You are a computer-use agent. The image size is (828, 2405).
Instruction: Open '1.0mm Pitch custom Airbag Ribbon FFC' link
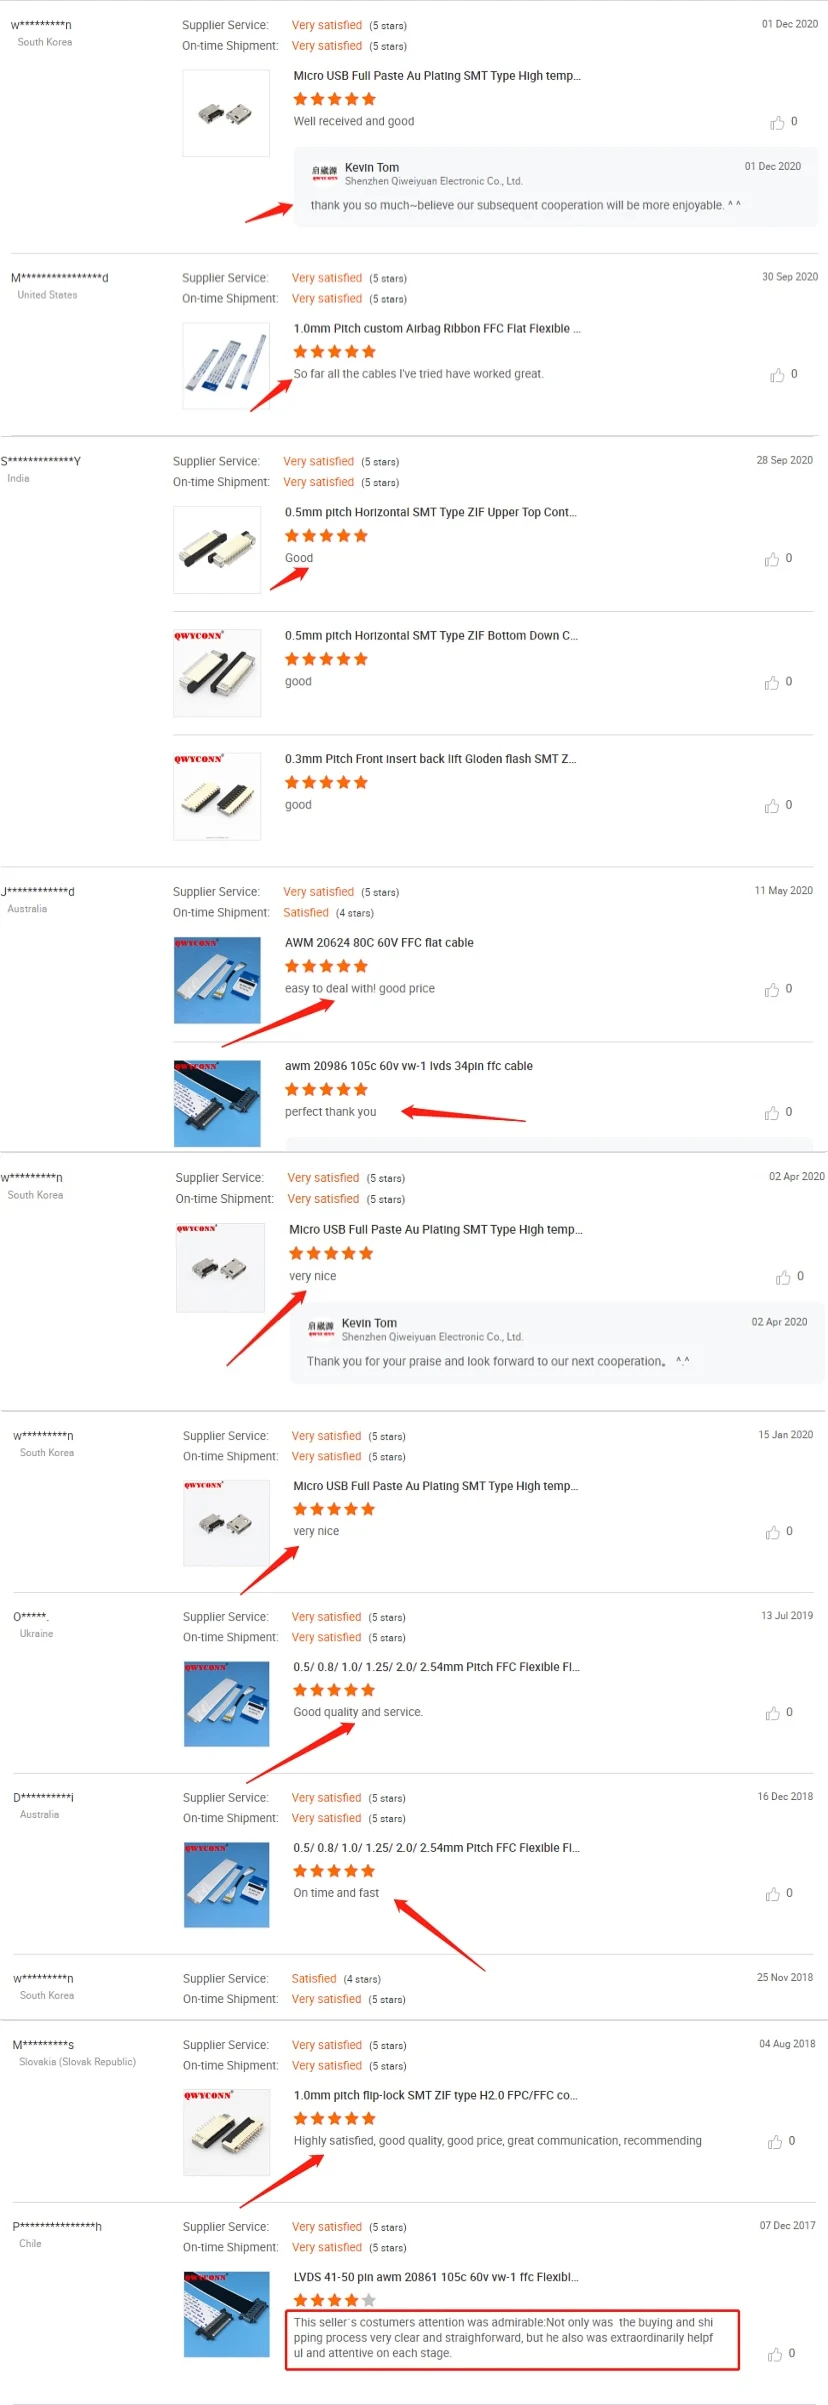[436, 329]
